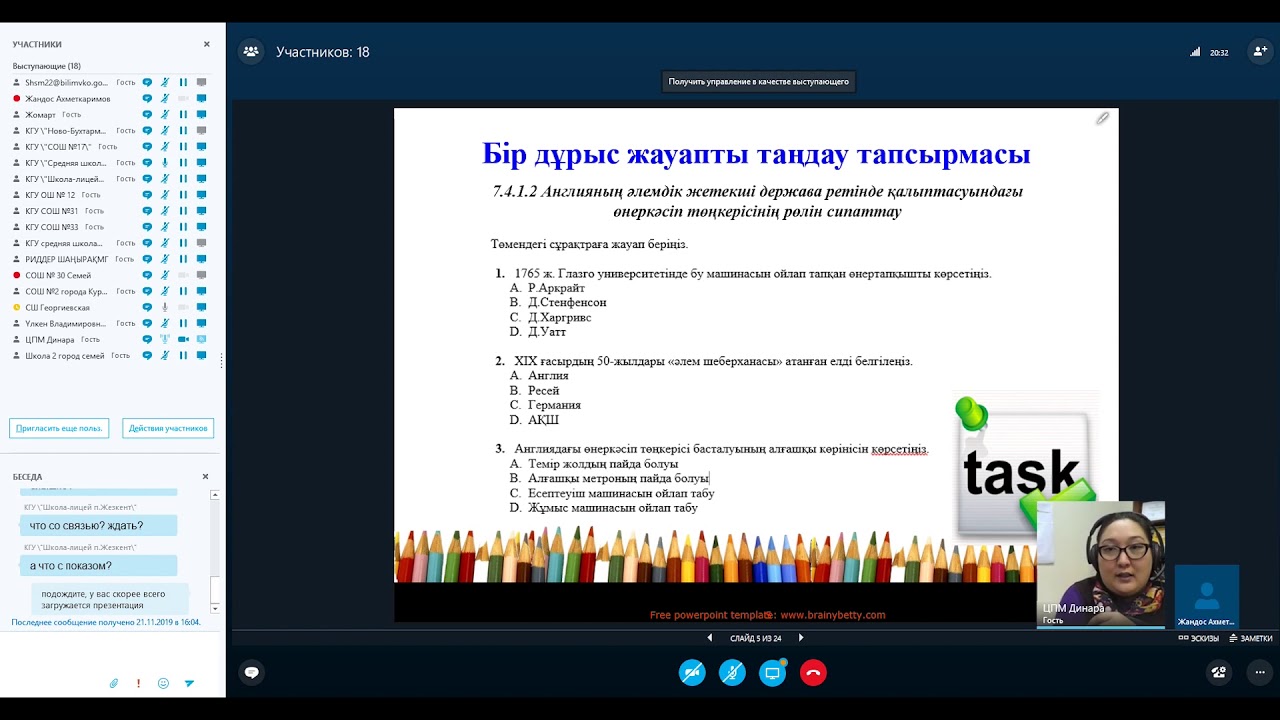Screen dimensions: 1280x720
Task: Select participant Школа 2 город семей
Action: coord(65,356)
